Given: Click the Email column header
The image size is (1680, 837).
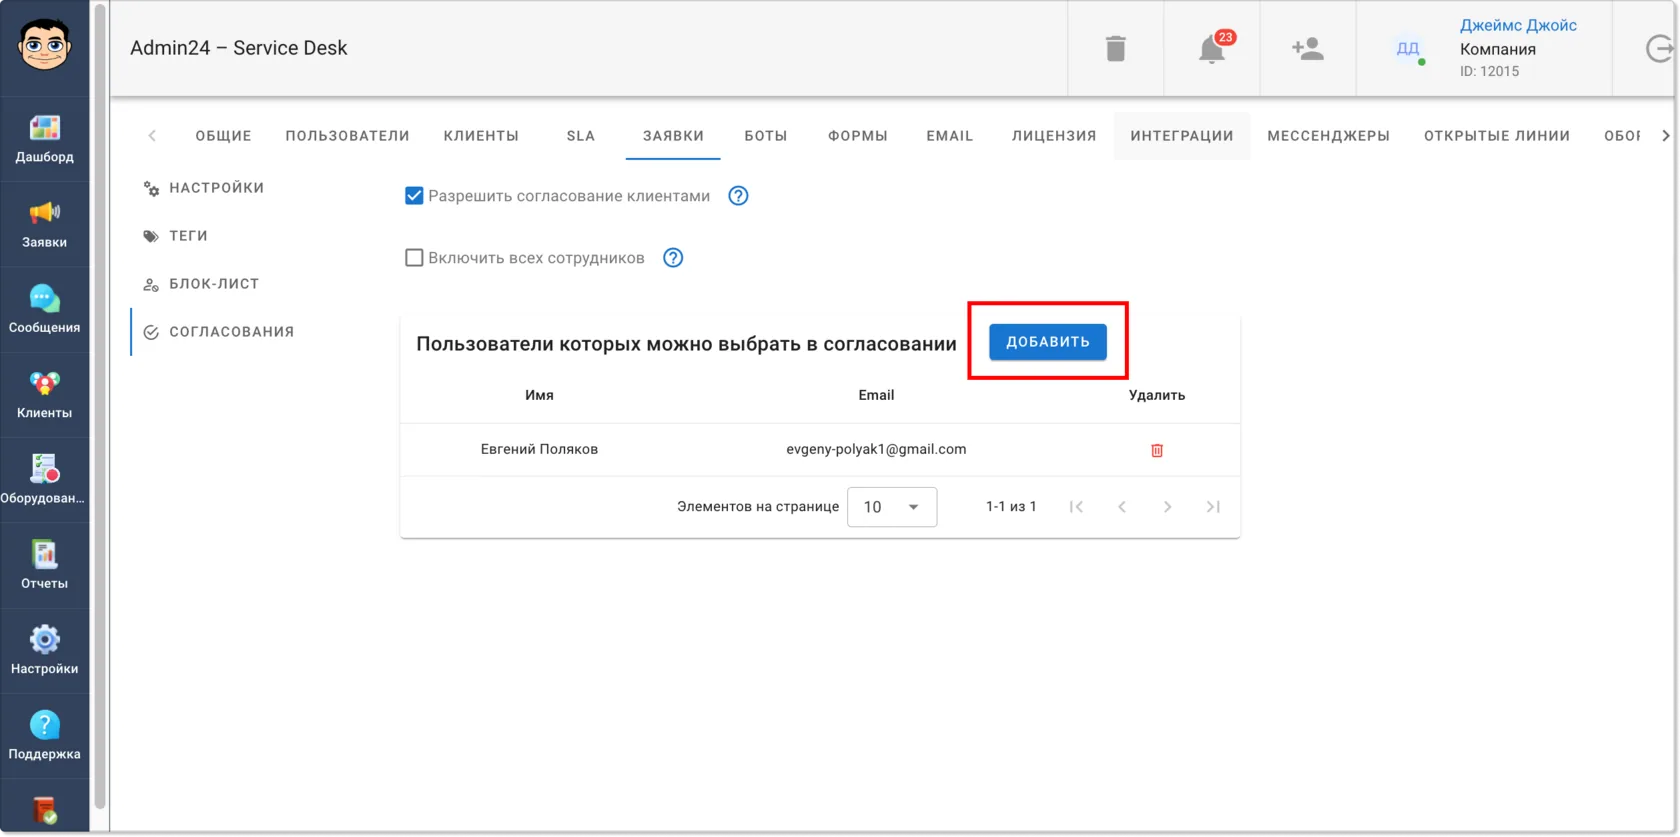Looking at the screenshot, I should click(x=876, y=395).
